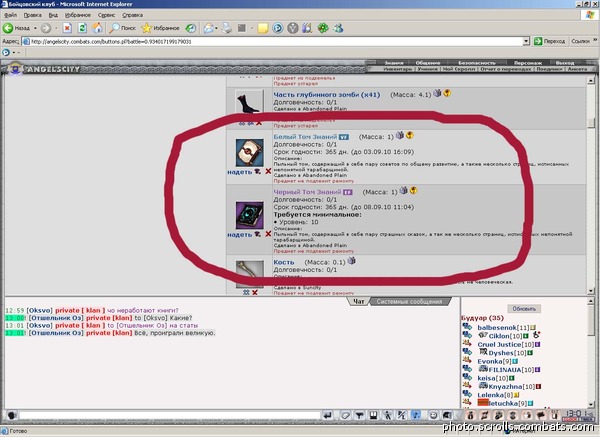Open the Файл menu
The width and height of the screenshot is (600, 437).
tap(10, 15)
